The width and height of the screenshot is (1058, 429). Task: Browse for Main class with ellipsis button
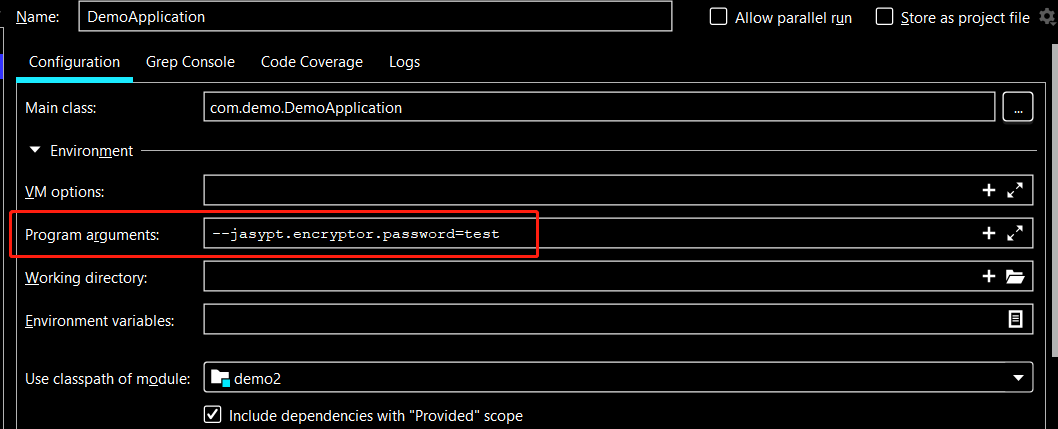click(1017, 108)
